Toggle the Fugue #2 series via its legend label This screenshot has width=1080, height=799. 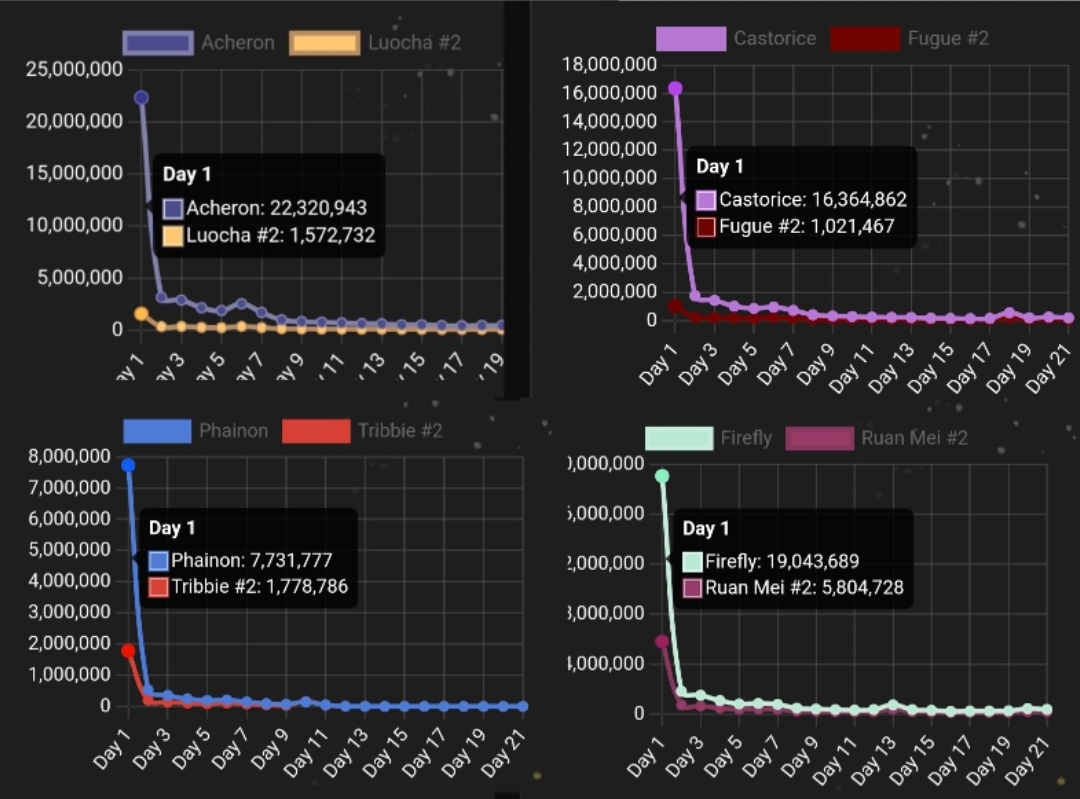click(948, 39)
